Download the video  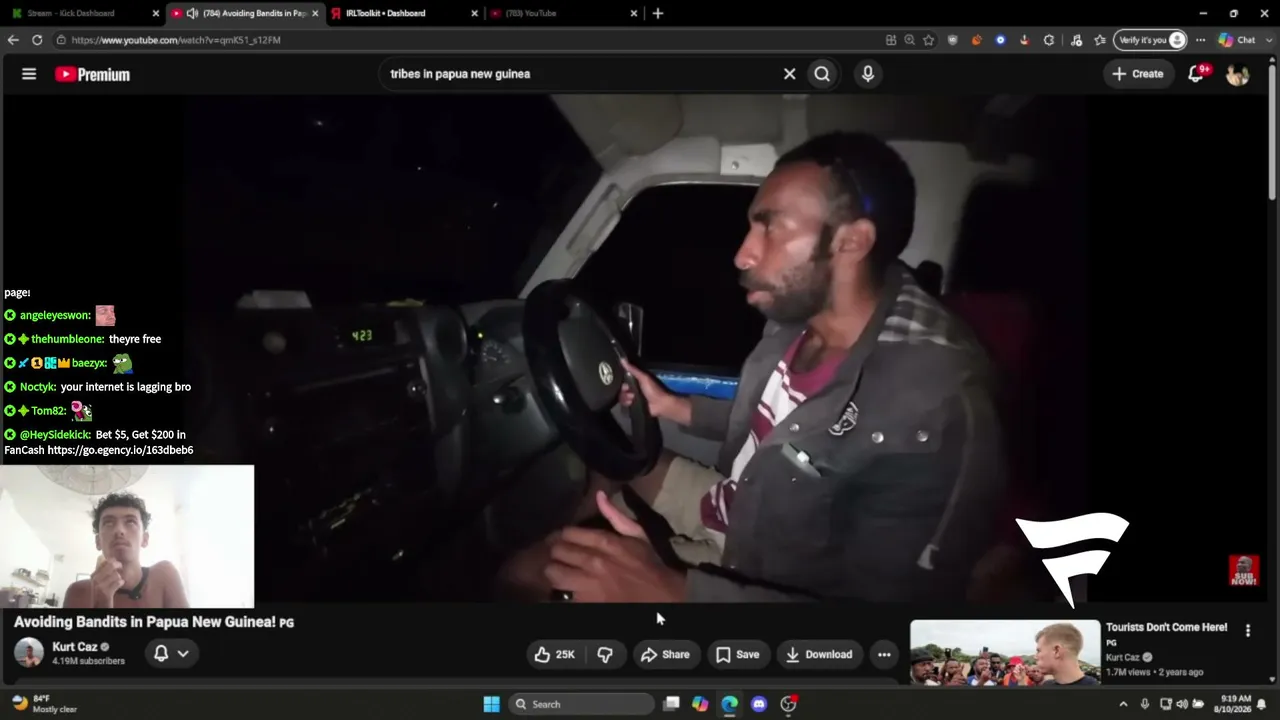point(819,654)
